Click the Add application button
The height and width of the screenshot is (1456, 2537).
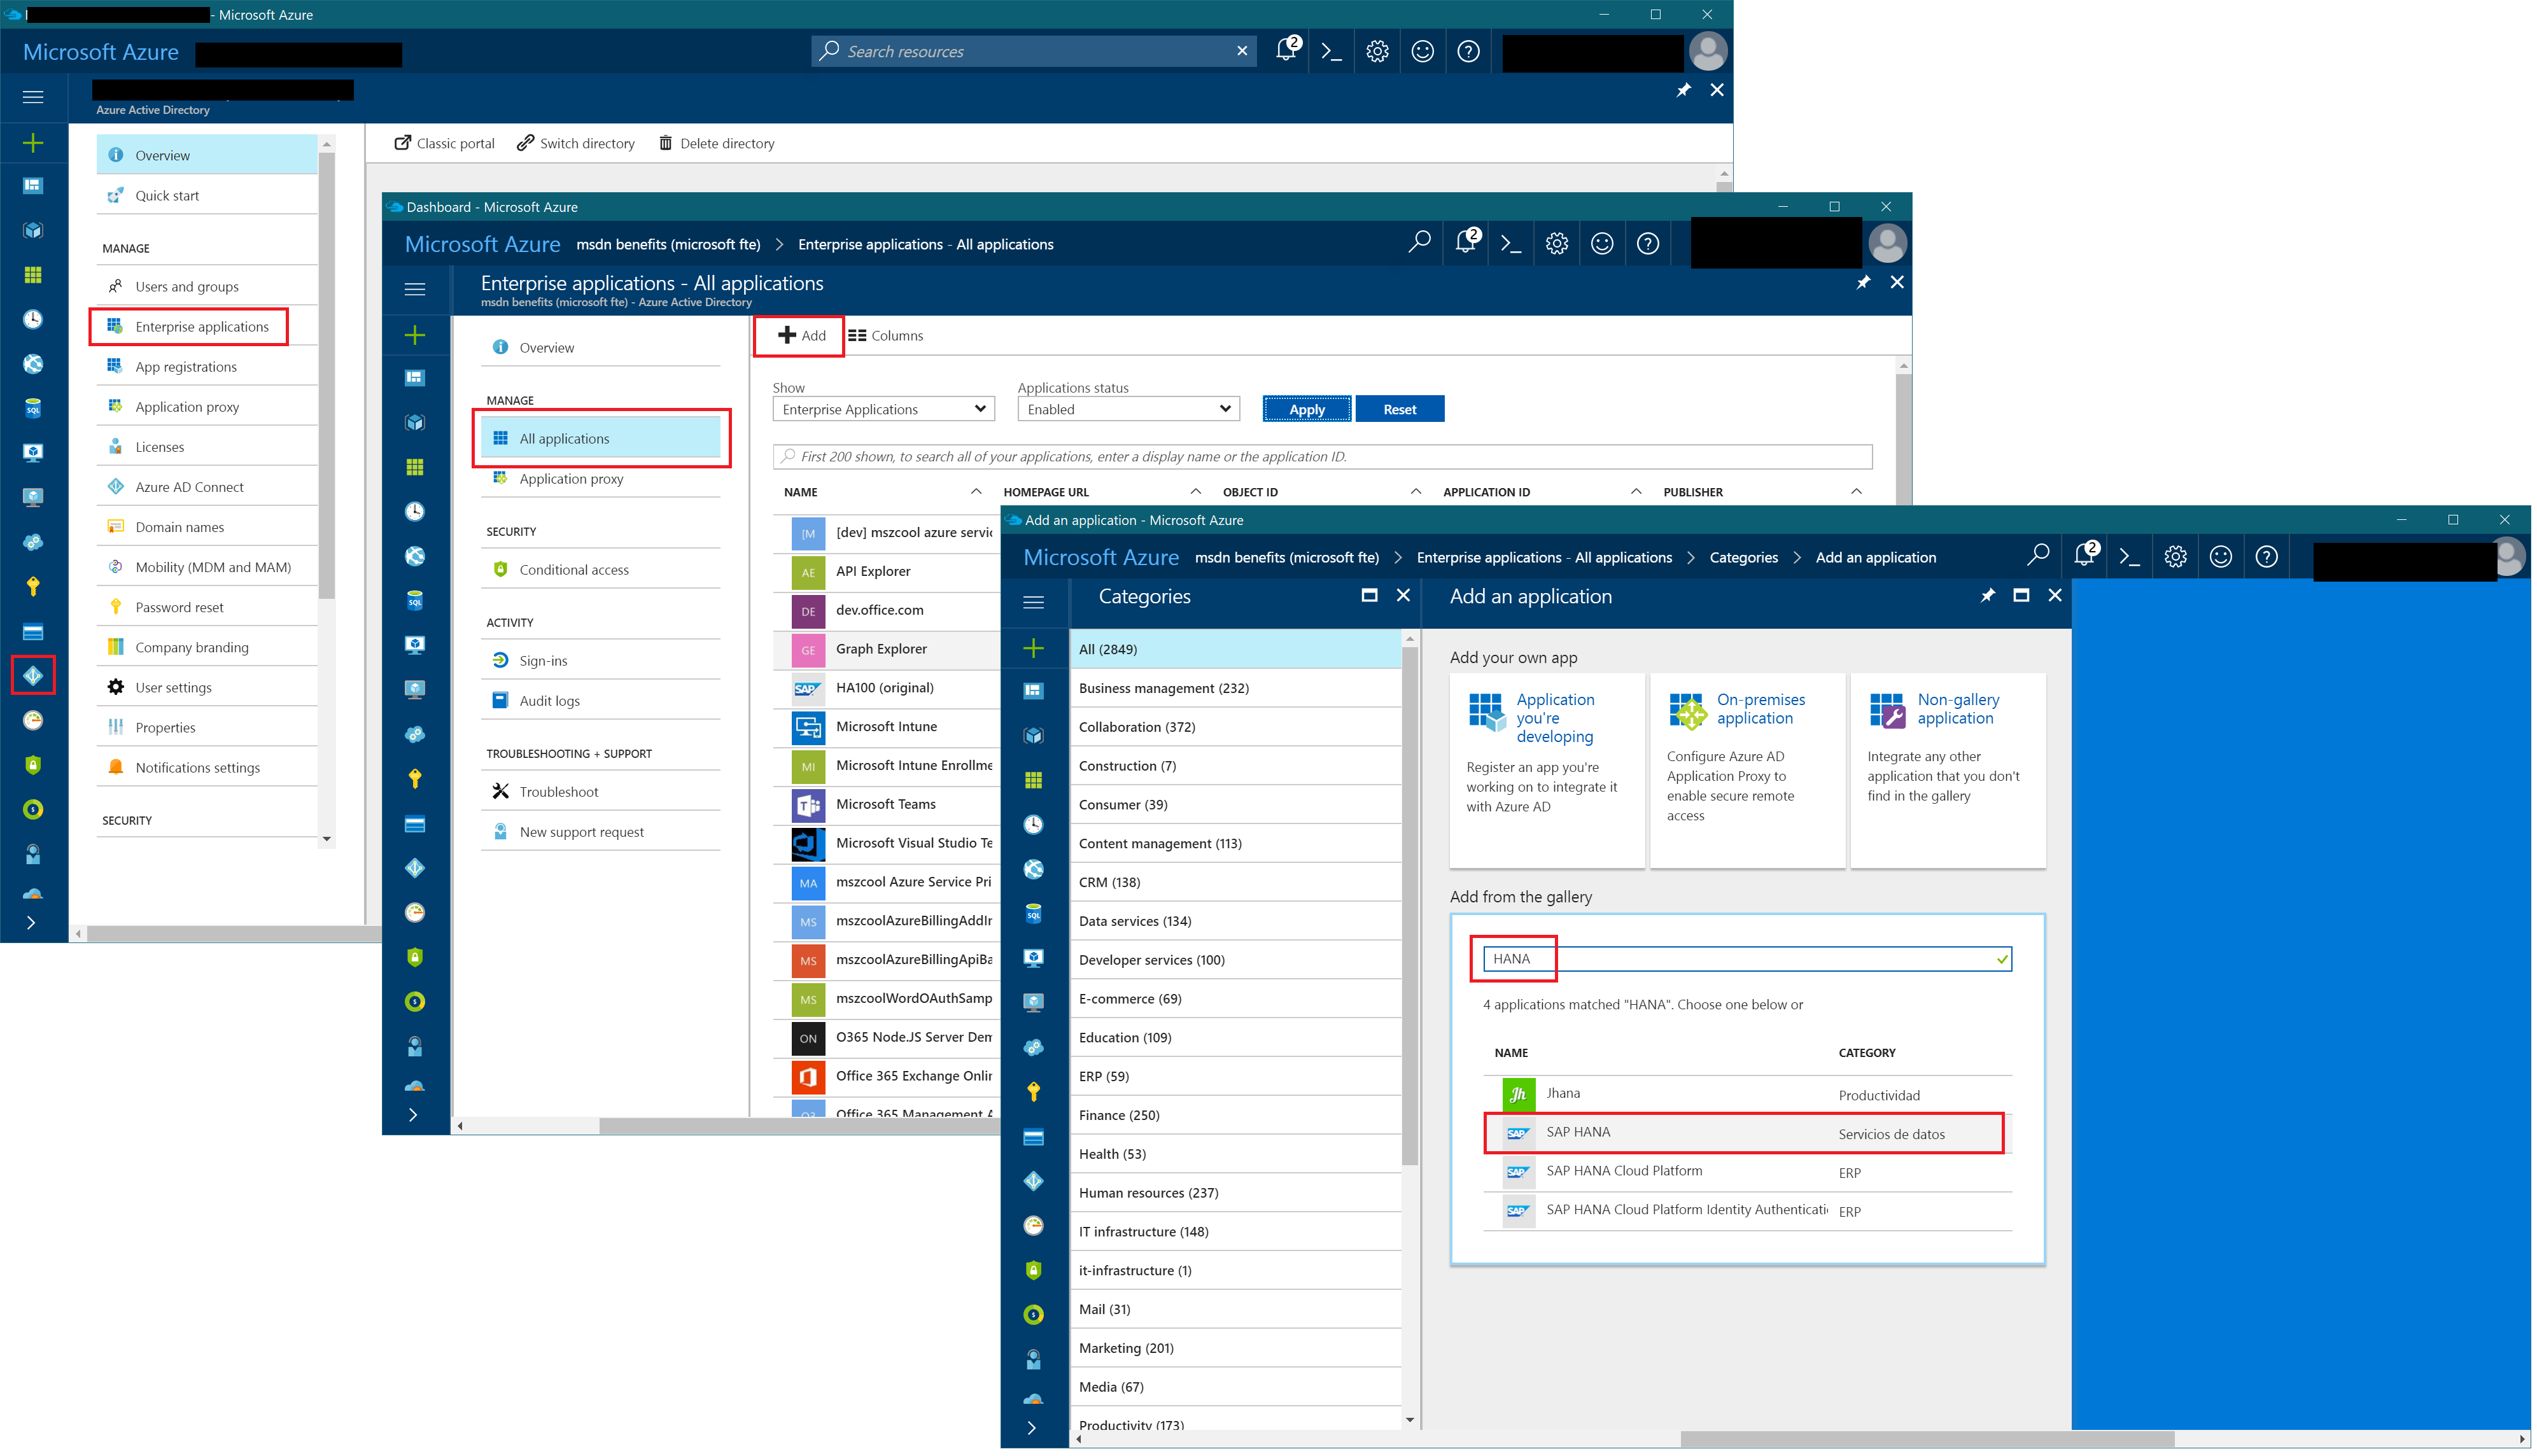coord(801,336)
